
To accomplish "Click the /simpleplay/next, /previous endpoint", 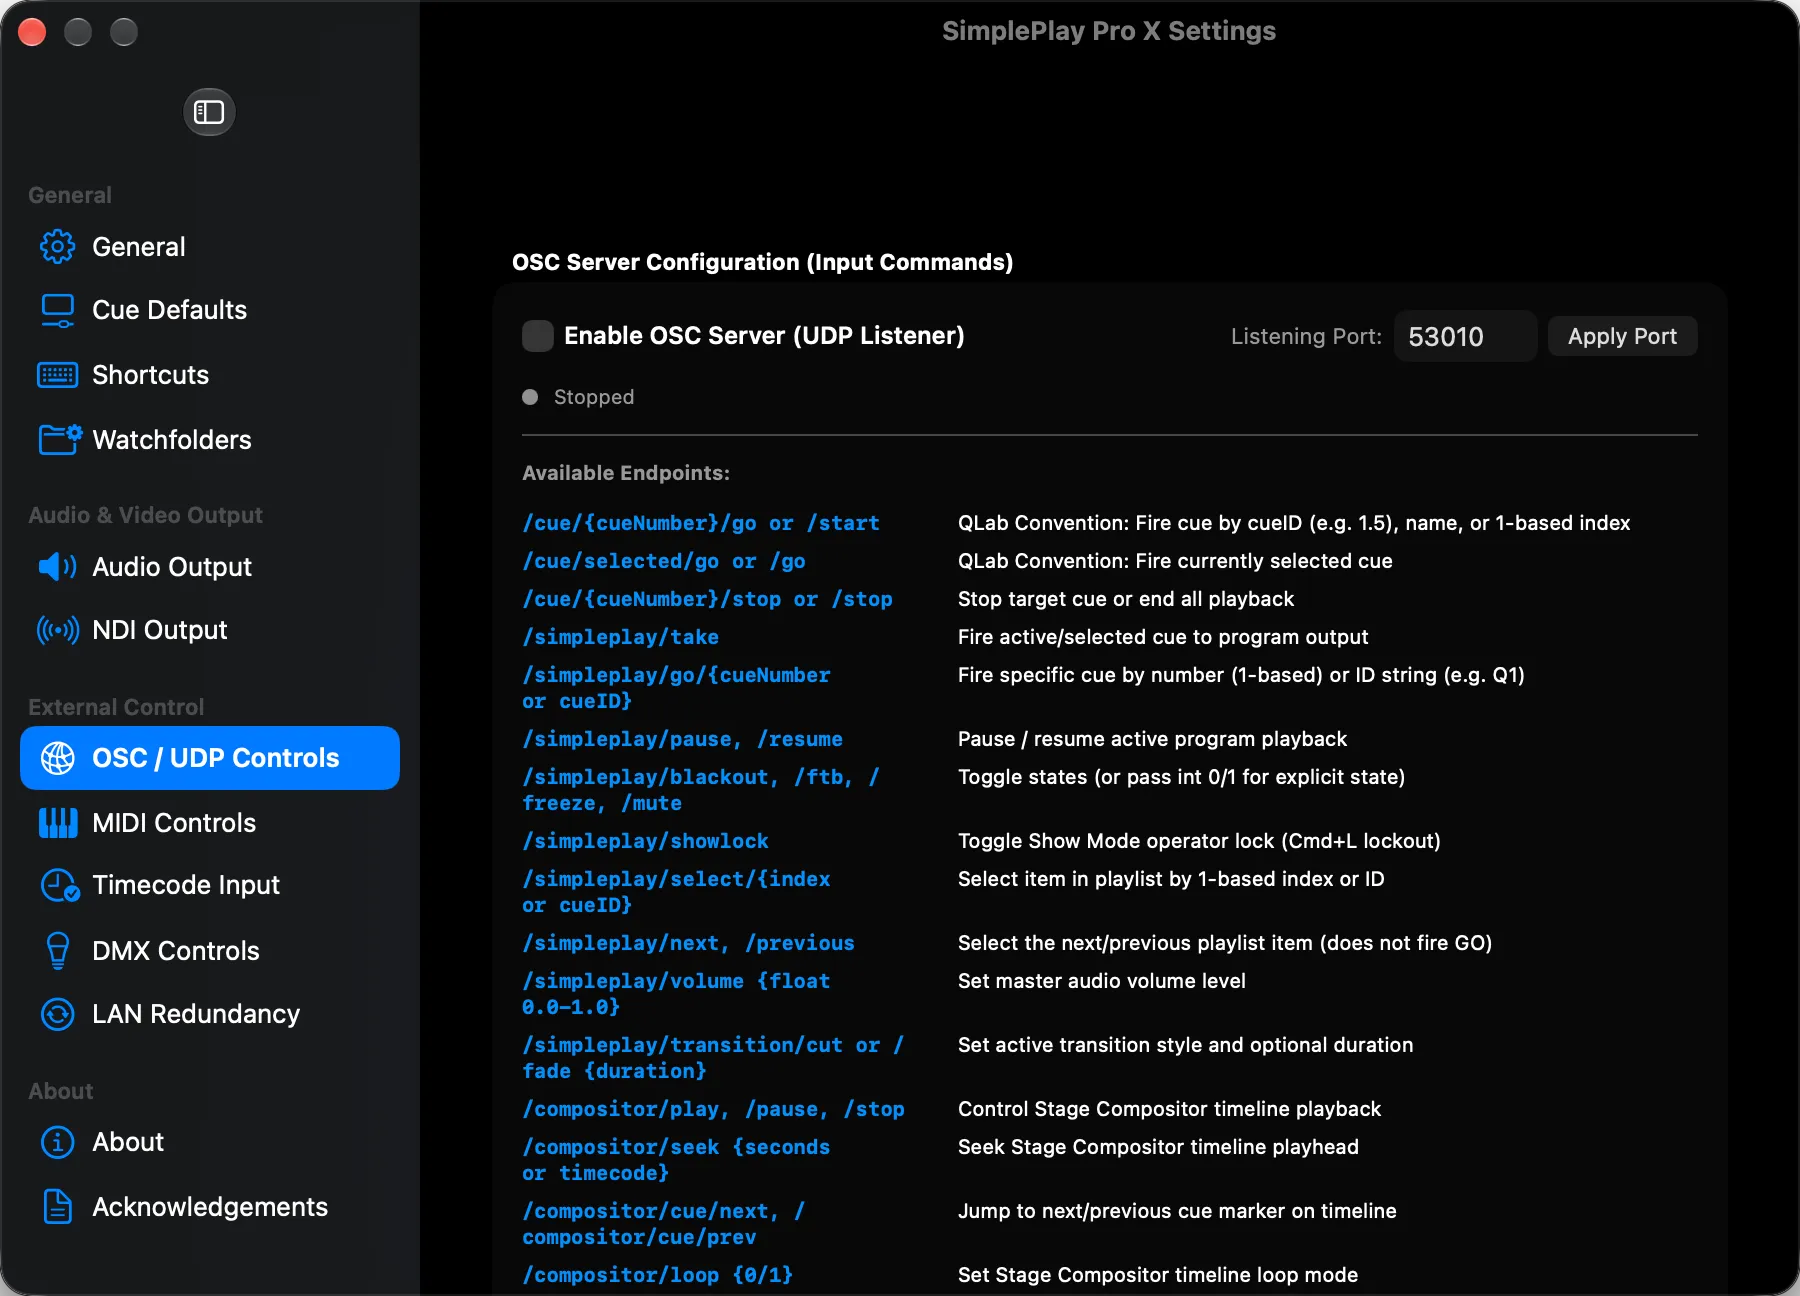I will [688, 943].
